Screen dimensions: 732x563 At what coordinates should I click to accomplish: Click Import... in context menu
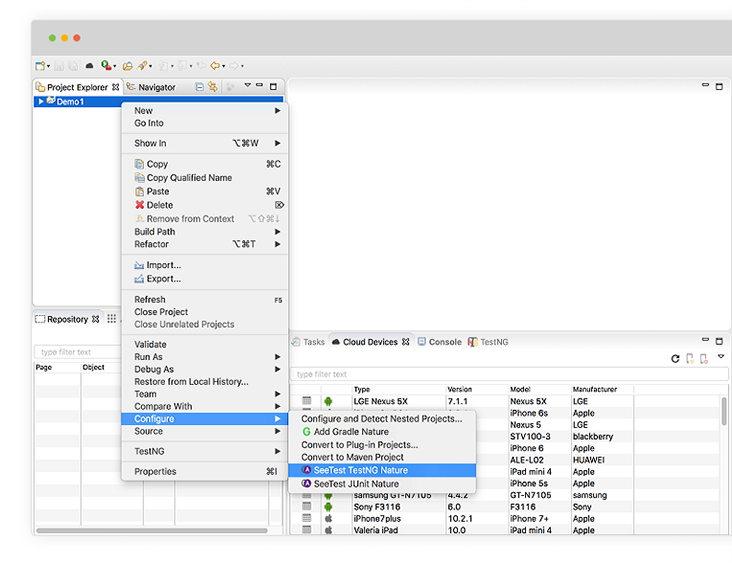205,265
